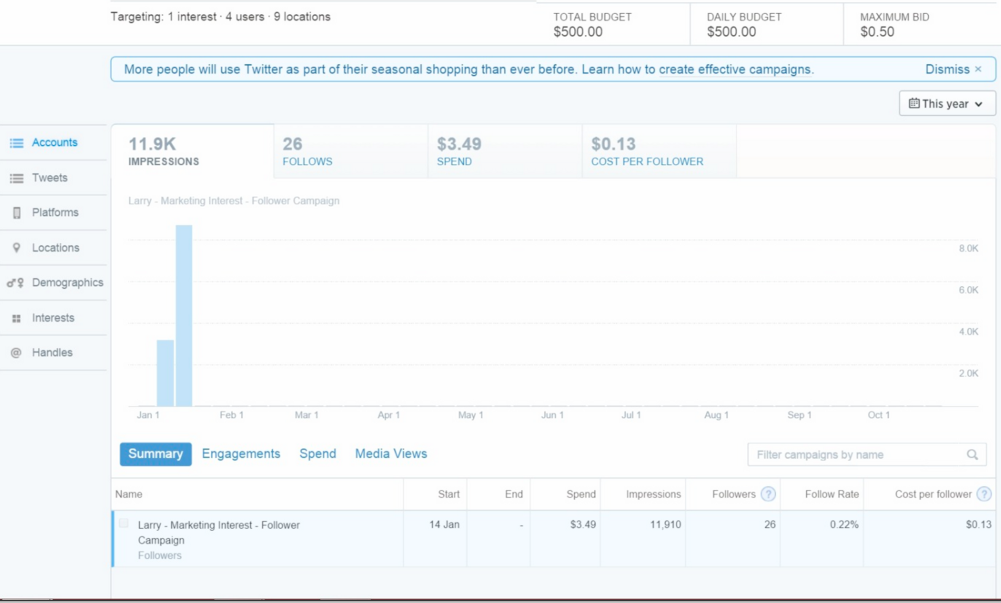Click the Locations pin icon
Image resolution: width=1001 pixels, height=603 pixels.
[16, 248]
